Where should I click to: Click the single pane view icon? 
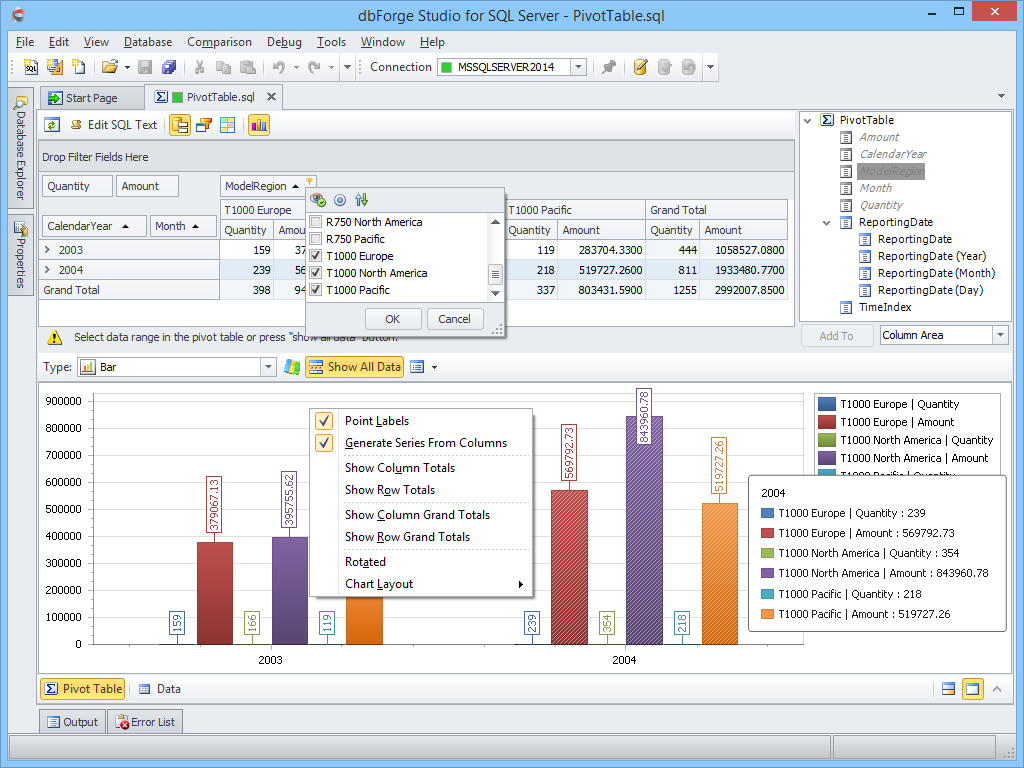[972, 688]
